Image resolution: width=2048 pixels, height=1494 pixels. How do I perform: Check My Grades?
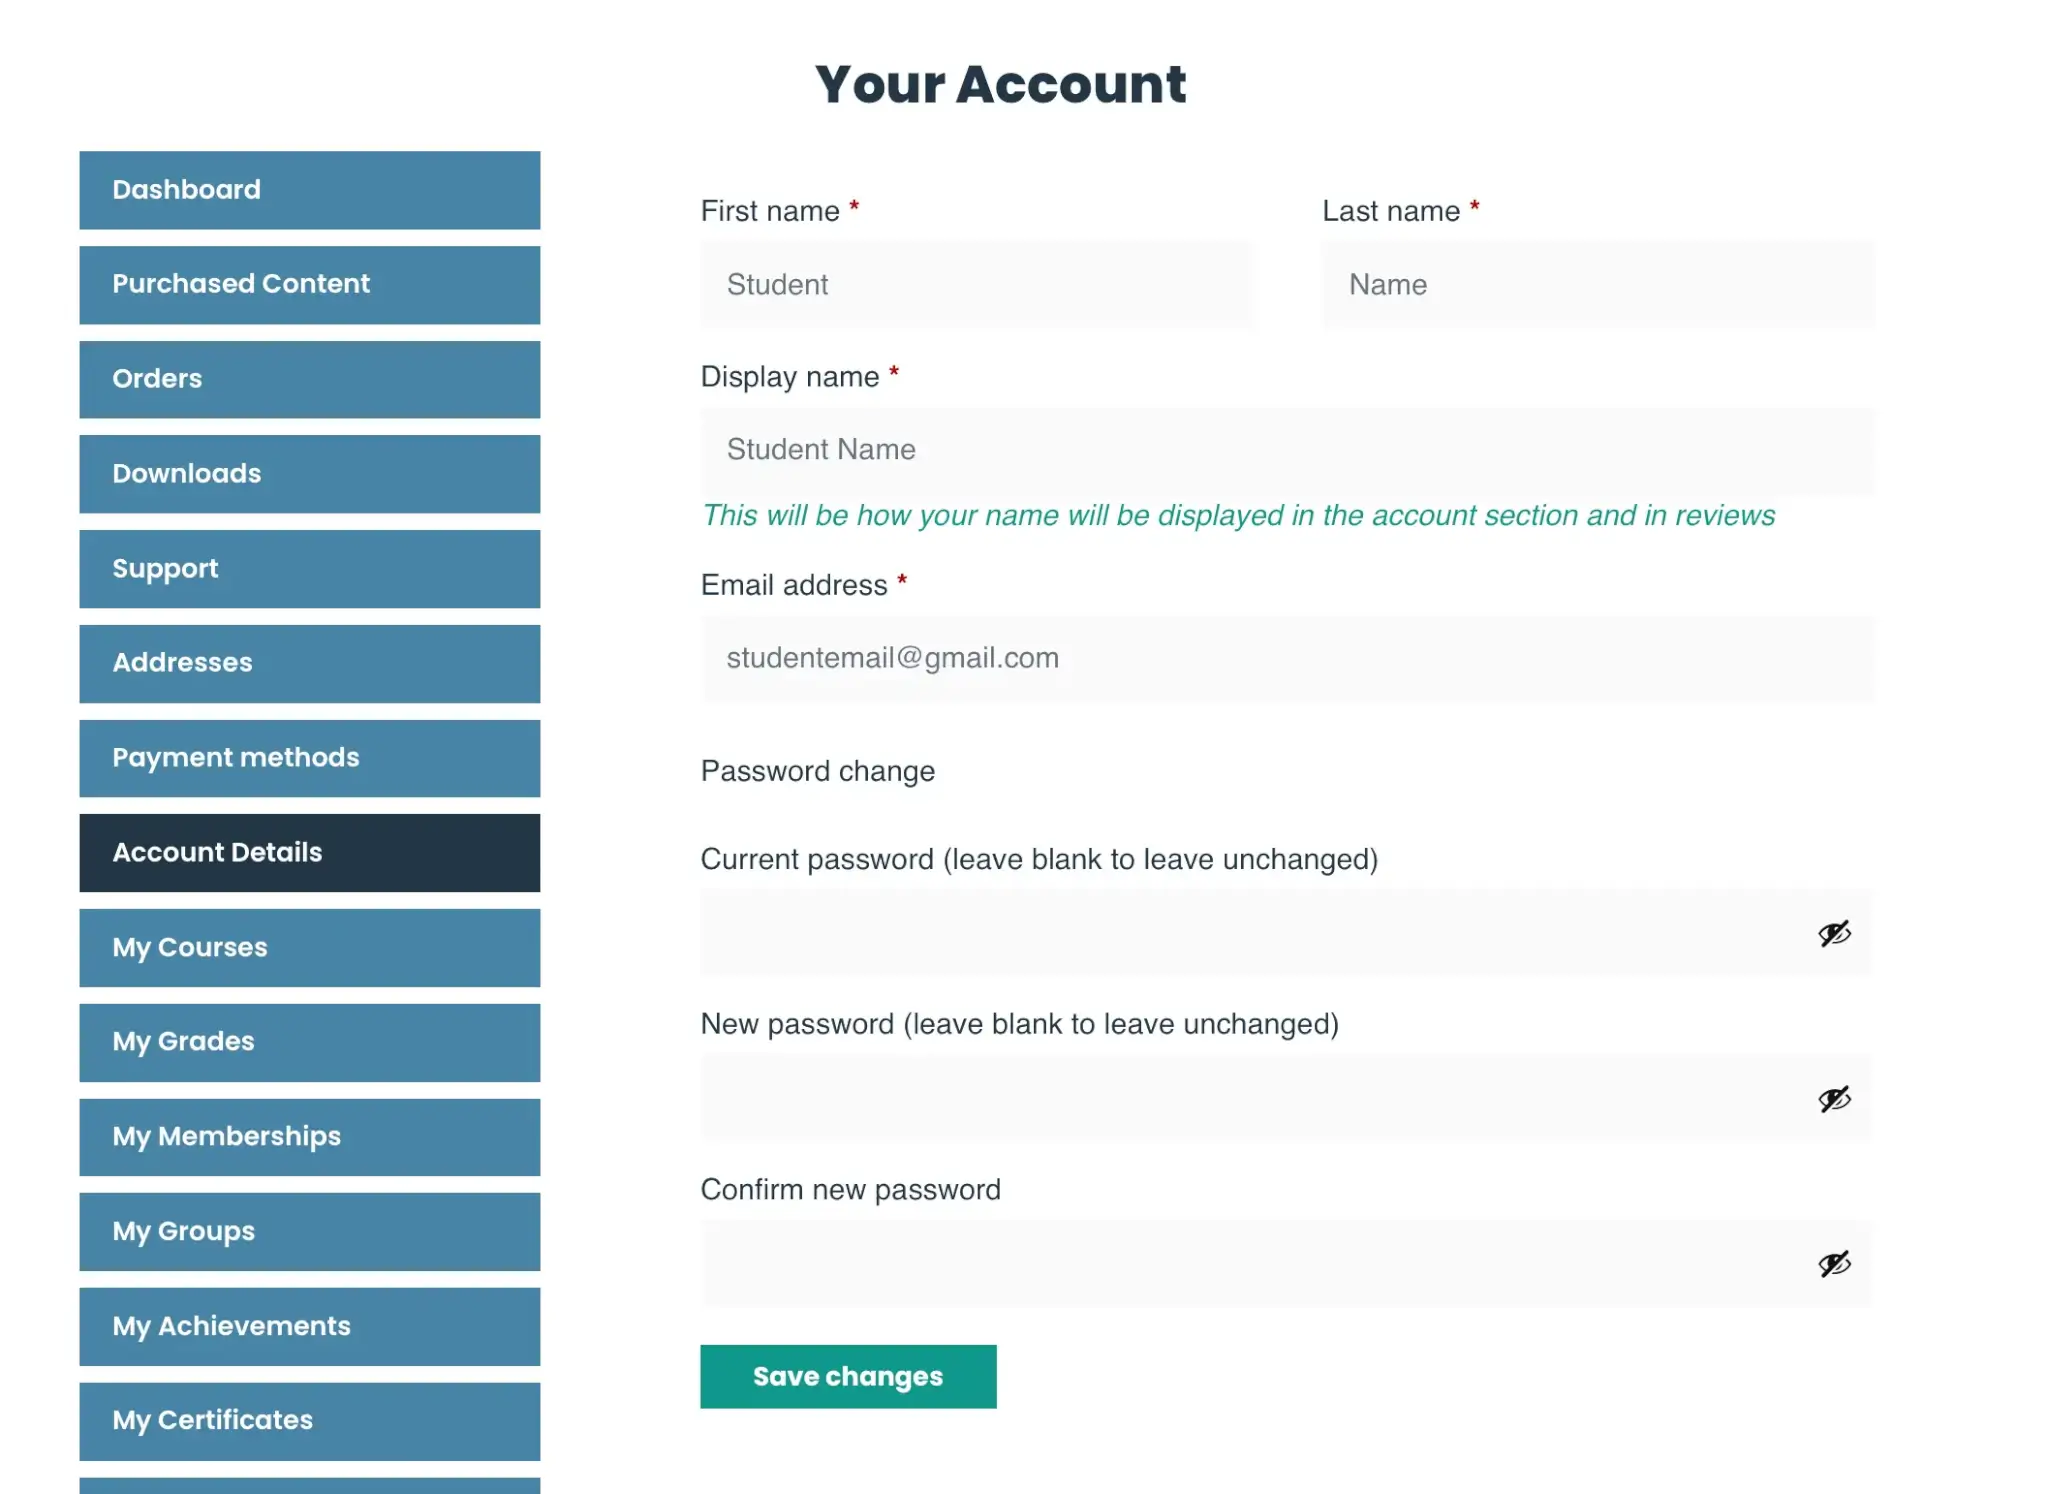pyautogui.click(x=308, y=1041)
